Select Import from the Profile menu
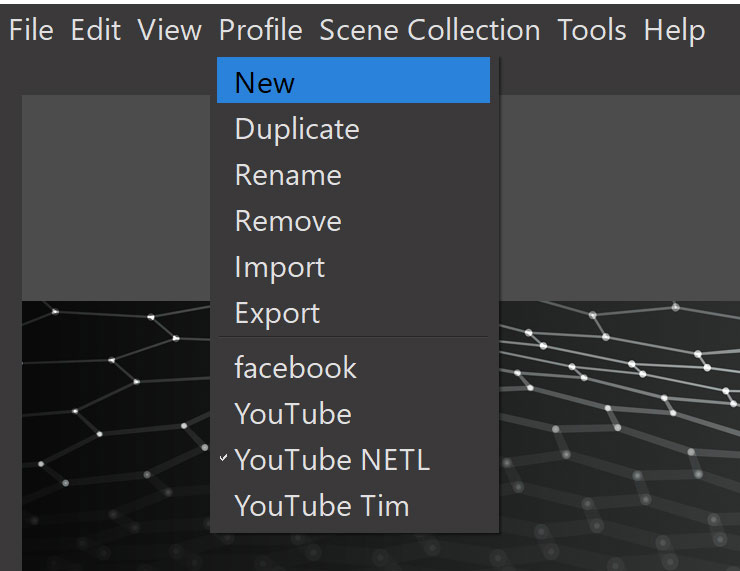The height and width of the screenshot is (571, 740). [279, 267]
